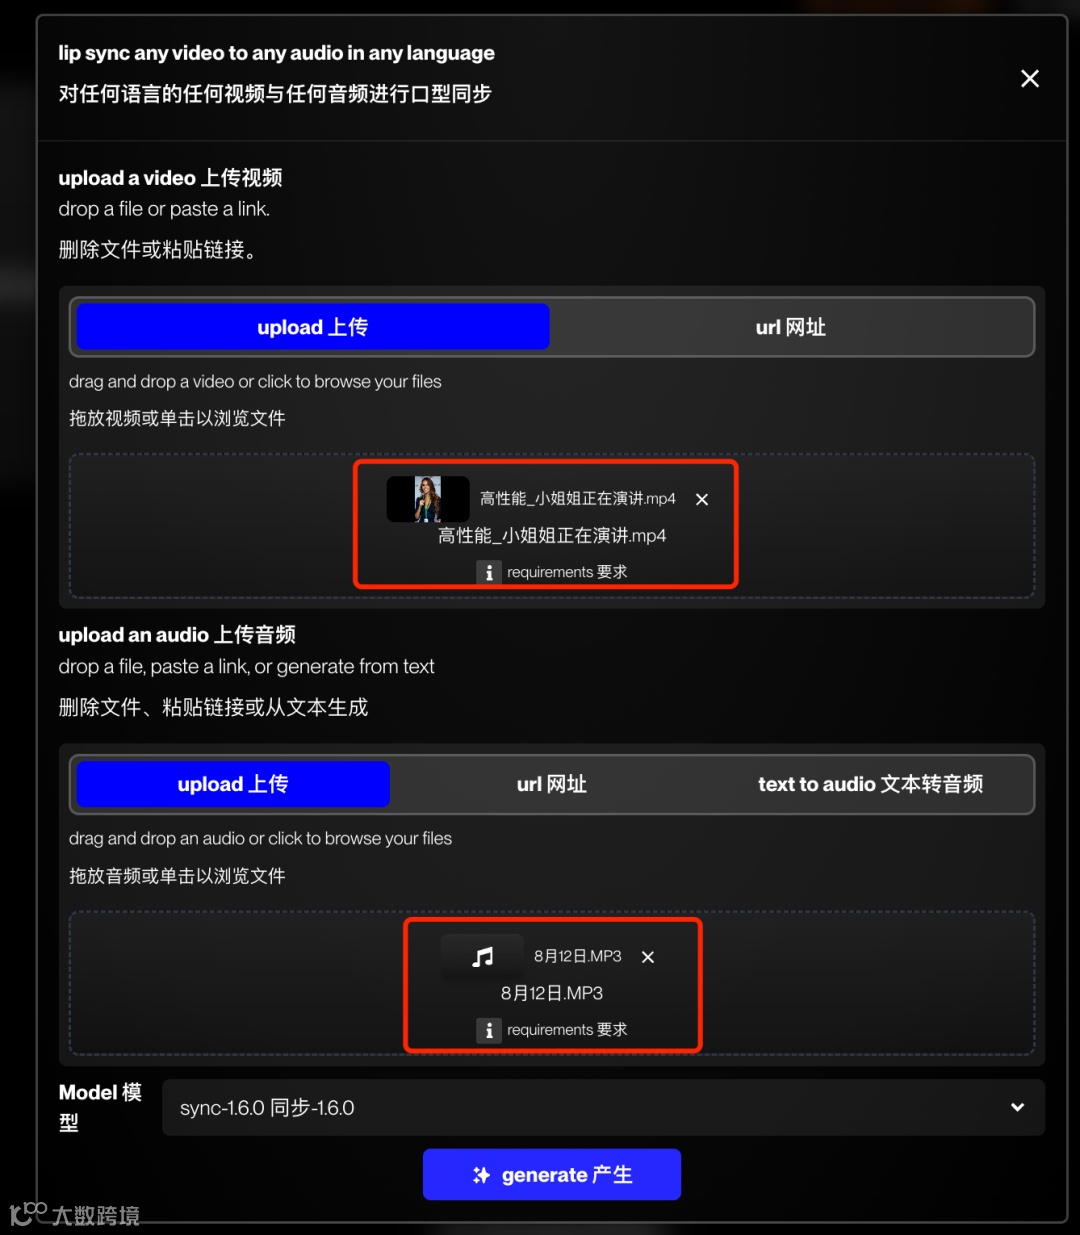This screenshot has height=1235, width=1080.
Task: Switch to video url 网址 tab
Action: coord(790,327)
